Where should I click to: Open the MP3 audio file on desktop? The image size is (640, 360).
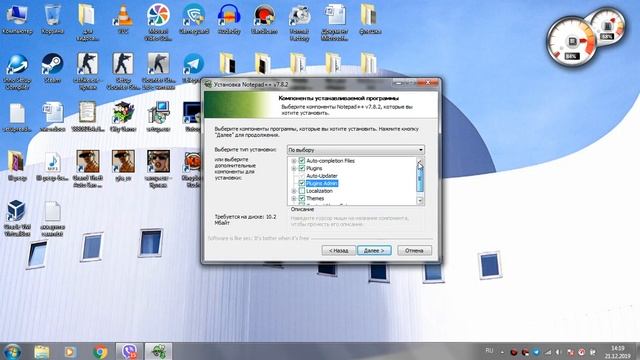click(x=52, y=167)
